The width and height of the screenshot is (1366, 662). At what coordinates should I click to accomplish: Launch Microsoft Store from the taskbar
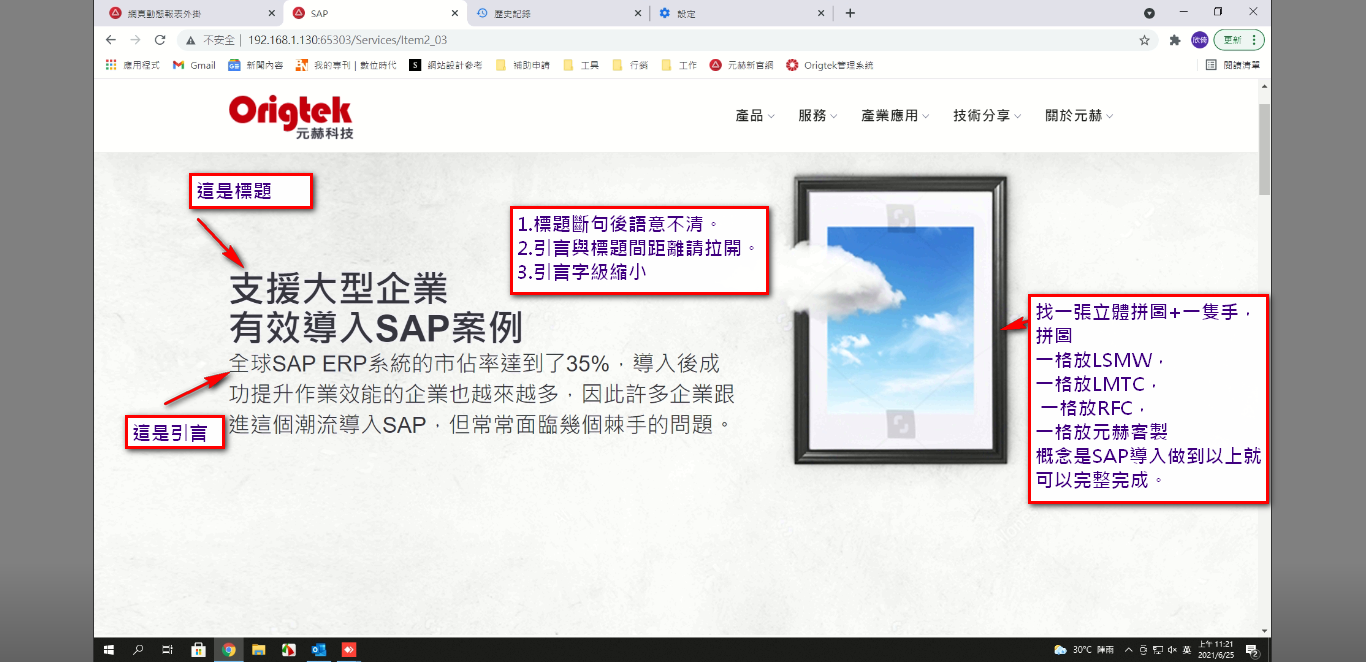[198, 649]
